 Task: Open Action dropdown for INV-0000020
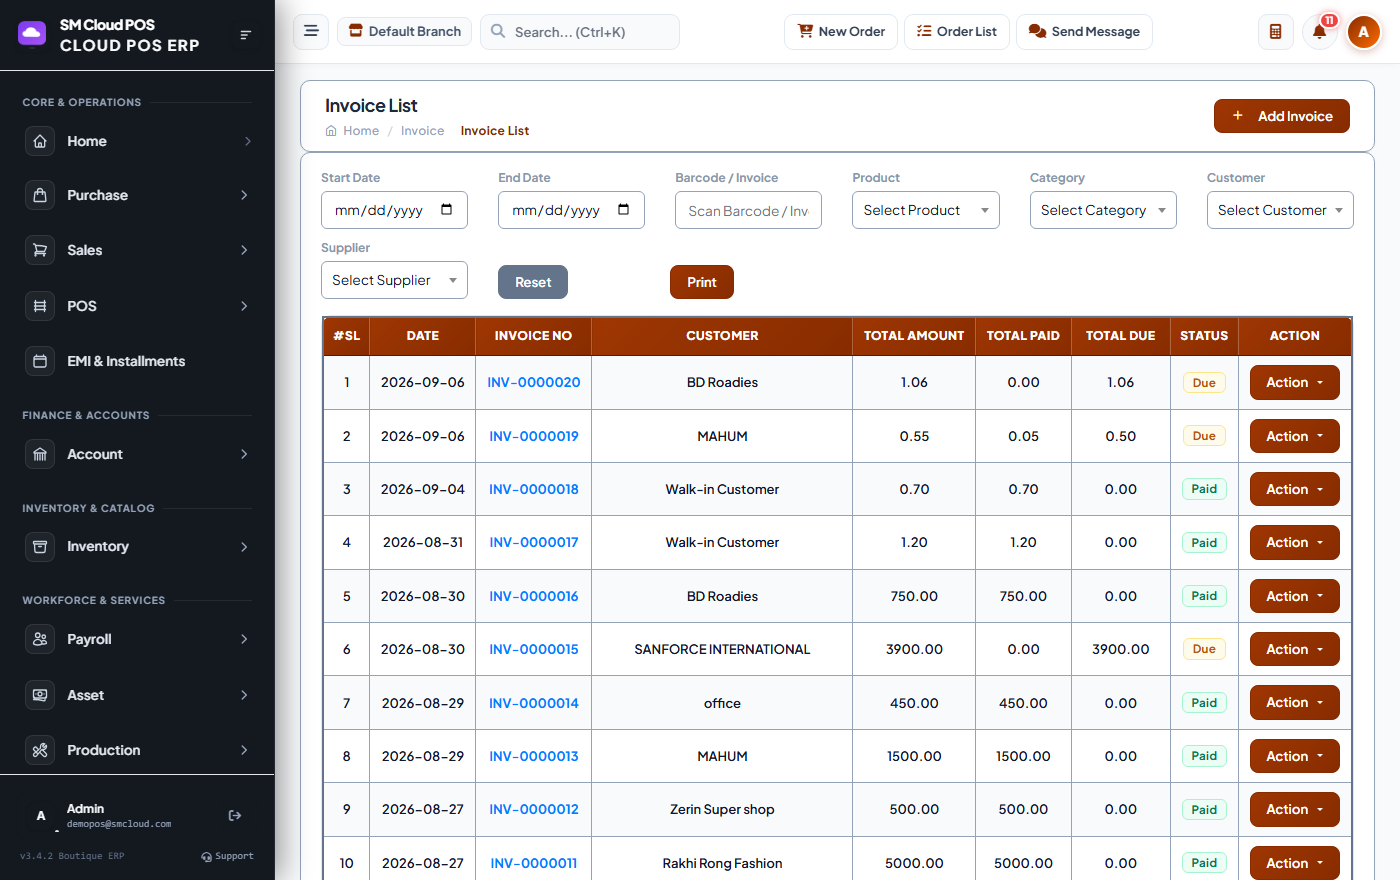(x=1294, y=382)
